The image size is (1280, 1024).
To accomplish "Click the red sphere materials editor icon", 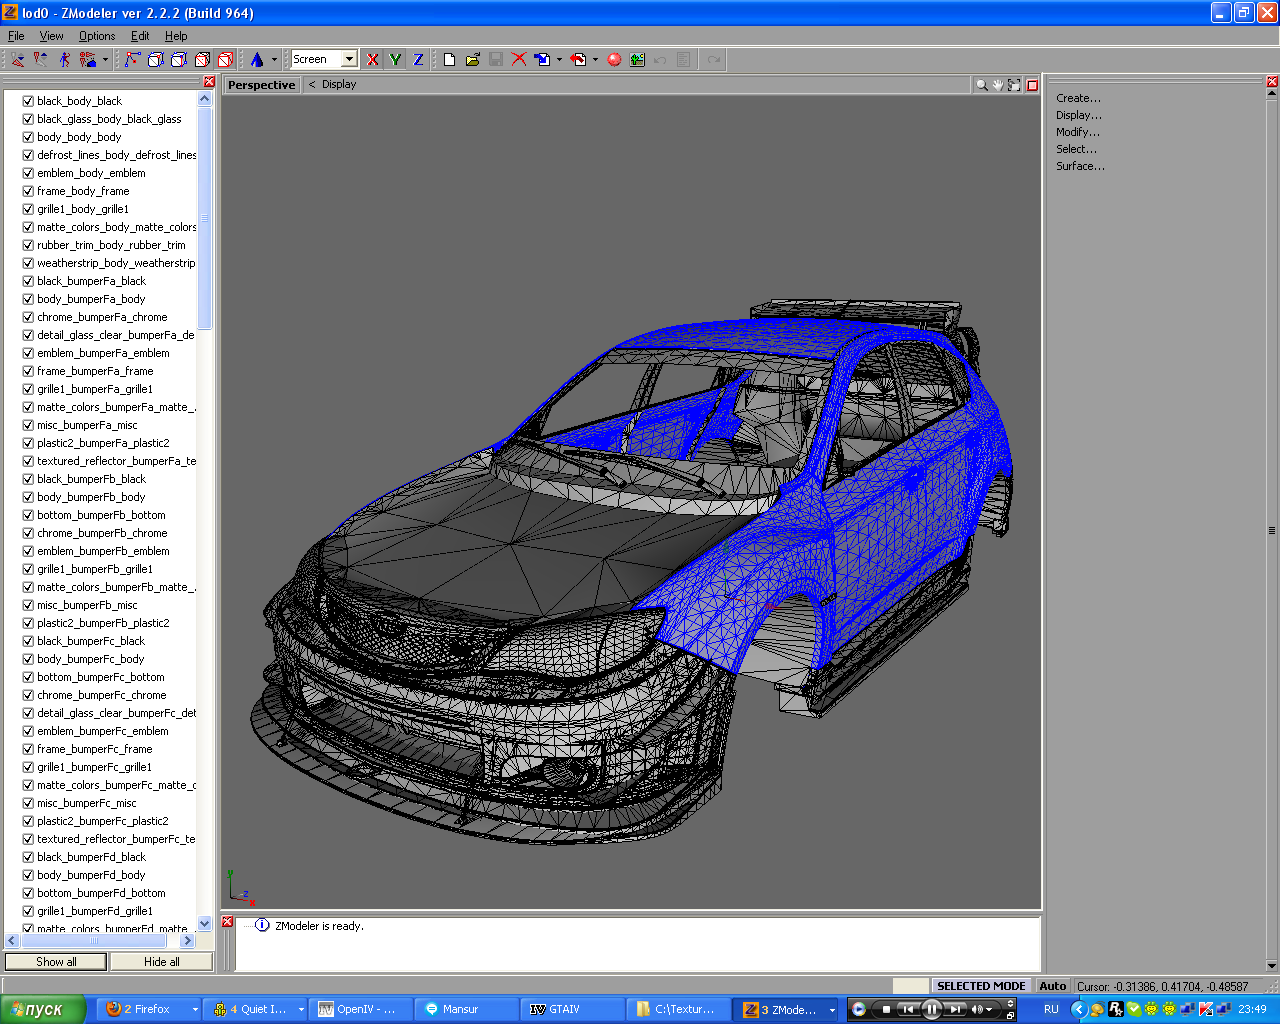I will [614, 60].
